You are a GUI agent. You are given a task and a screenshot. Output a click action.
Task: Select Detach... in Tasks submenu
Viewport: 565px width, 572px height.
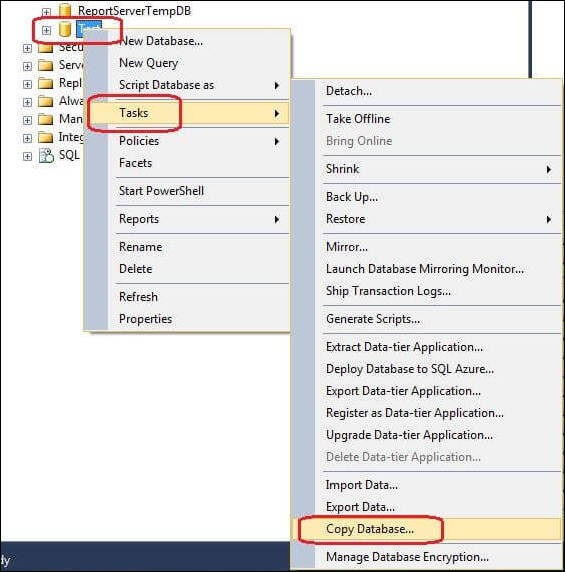pyautogui.click(x=426, y=91)
